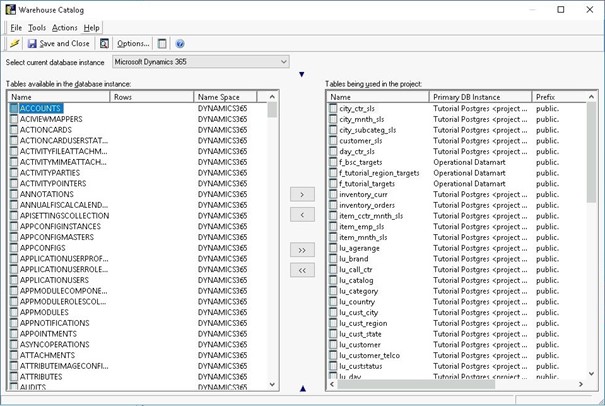Viewport: 605px width, 406px height.
Task: Click the window layout icon beside Options
Action: coord(163,44)
